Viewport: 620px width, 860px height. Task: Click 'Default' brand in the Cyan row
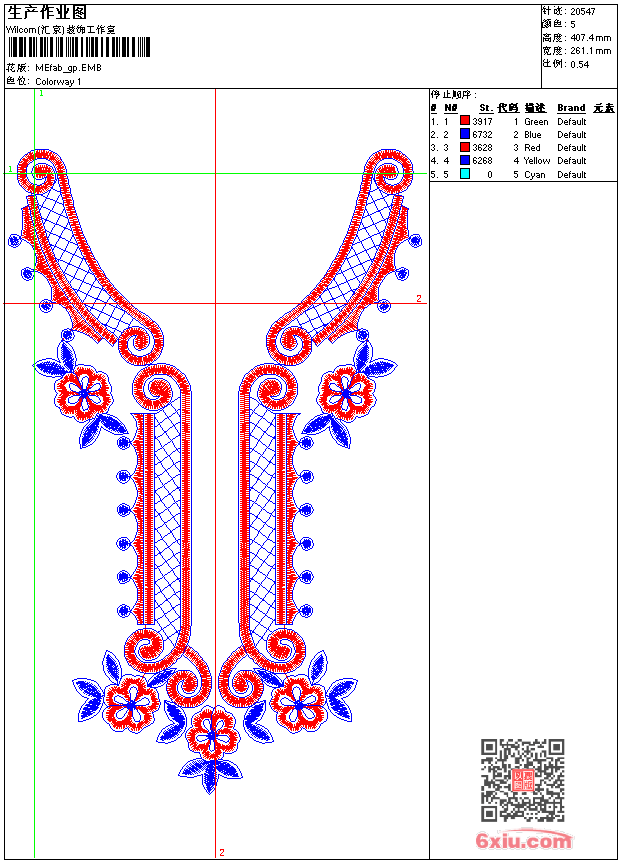[572, 175]
